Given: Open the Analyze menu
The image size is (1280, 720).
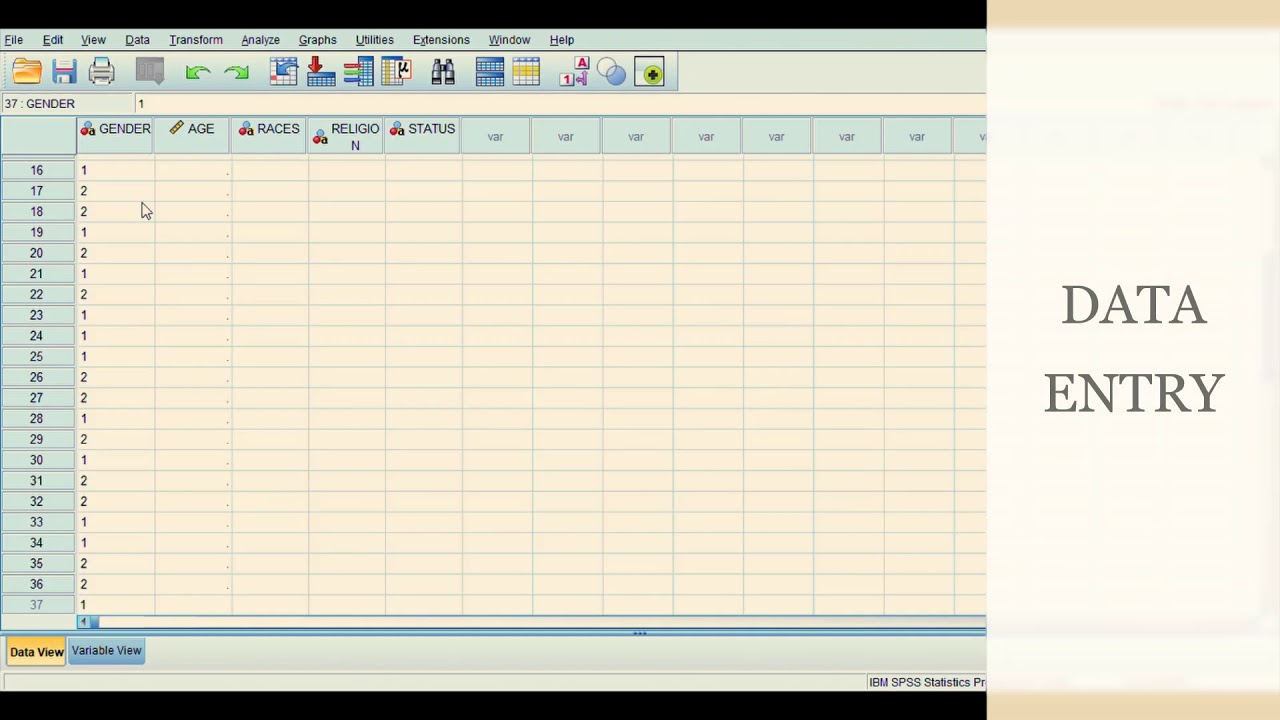Looking at the screenshot, I should click(x=260, y=40).
